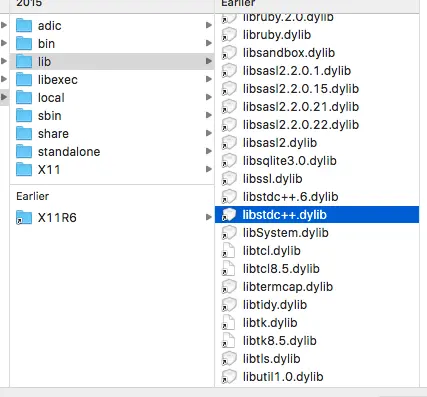The image size is (427, 397).
Task: Select the libruby.dylib file name
Action: [277, 35]
